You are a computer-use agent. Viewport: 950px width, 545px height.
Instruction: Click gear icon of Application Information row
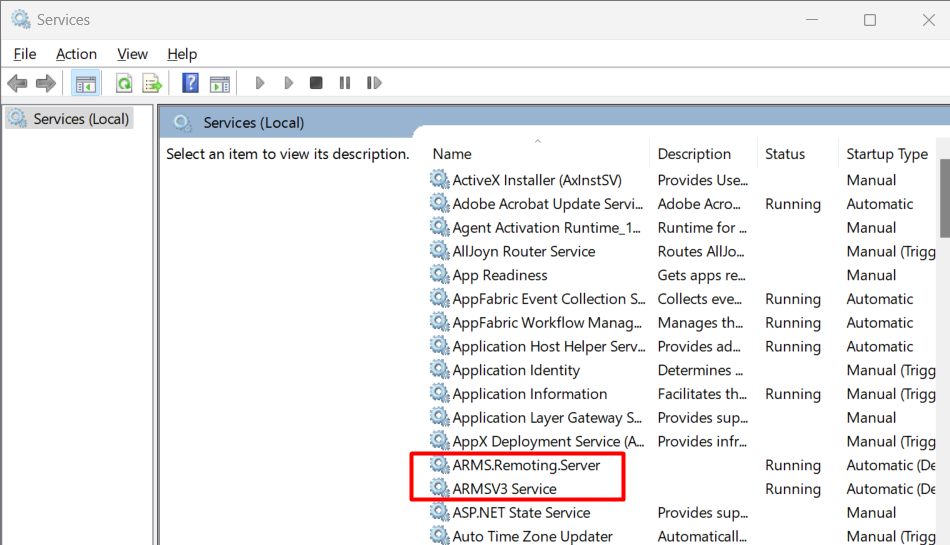(439, 393)
